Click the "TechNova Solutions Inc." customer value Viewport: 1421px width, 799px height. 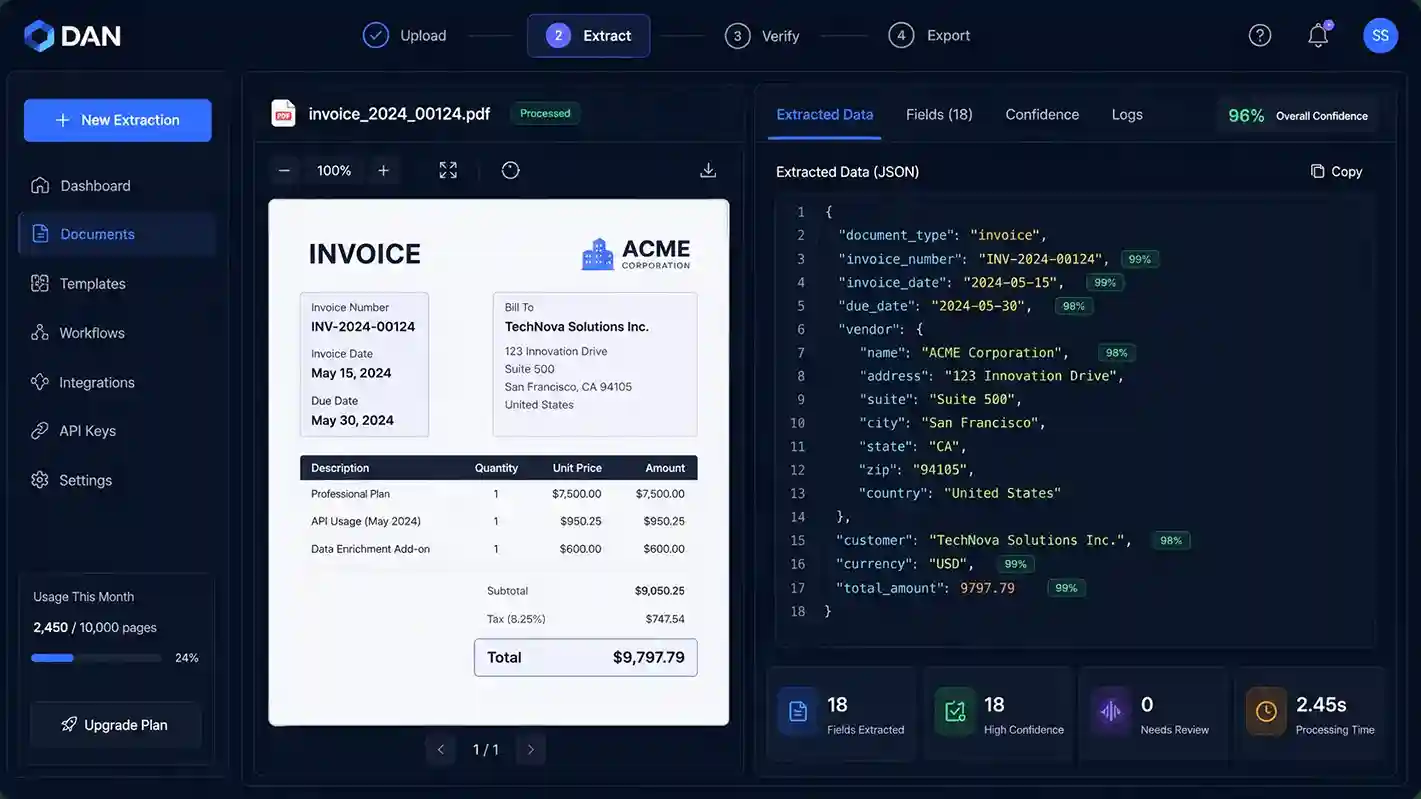coord(1027,540)
